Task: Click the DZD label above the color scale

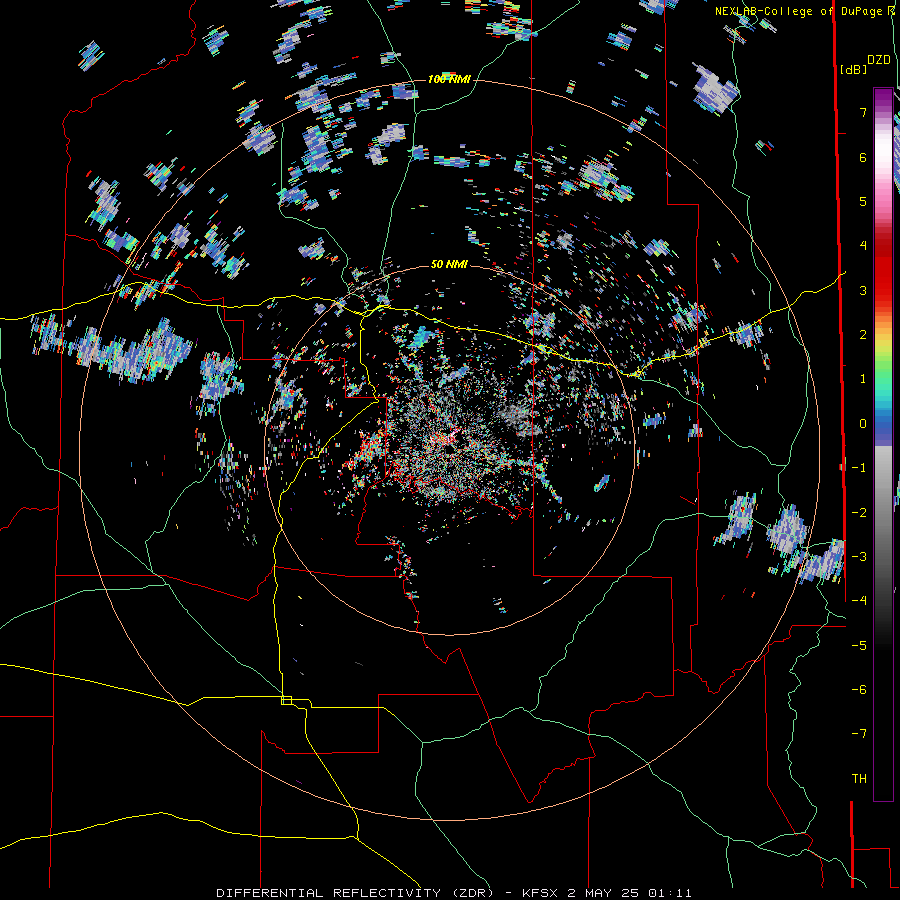Action: (x=879, y=60)
